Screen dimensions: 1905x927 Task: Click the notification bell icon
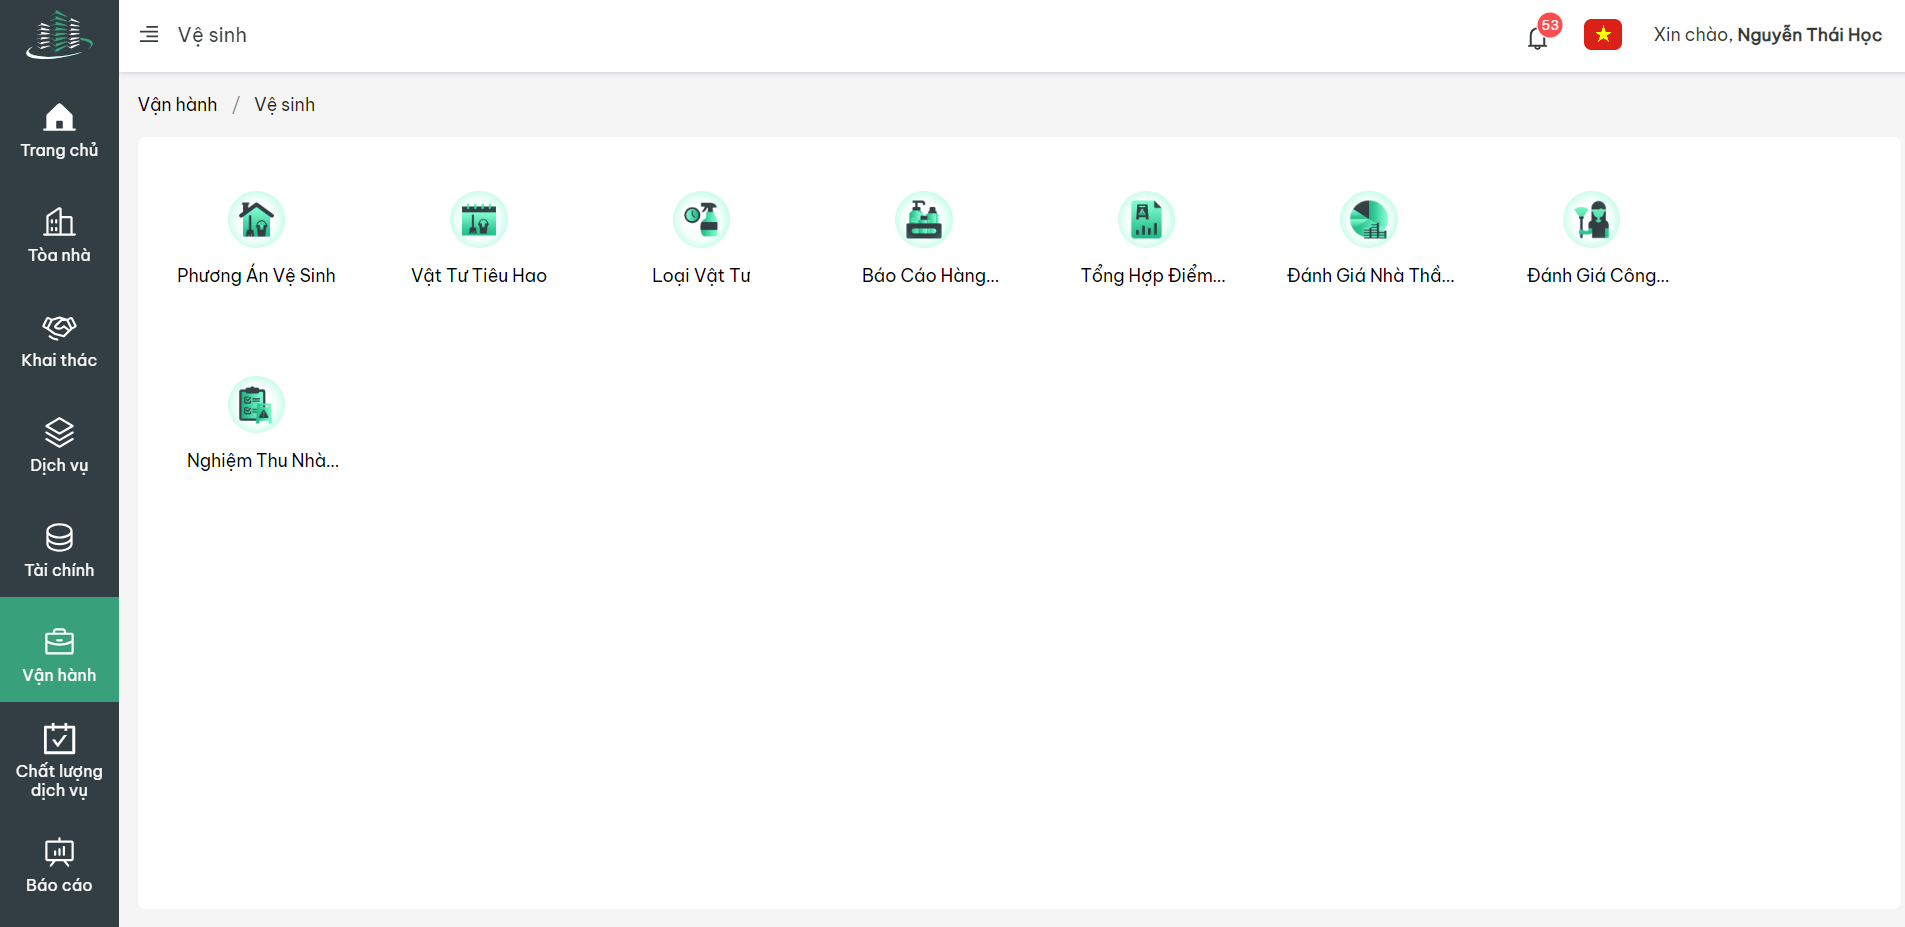click(1537, 38)
